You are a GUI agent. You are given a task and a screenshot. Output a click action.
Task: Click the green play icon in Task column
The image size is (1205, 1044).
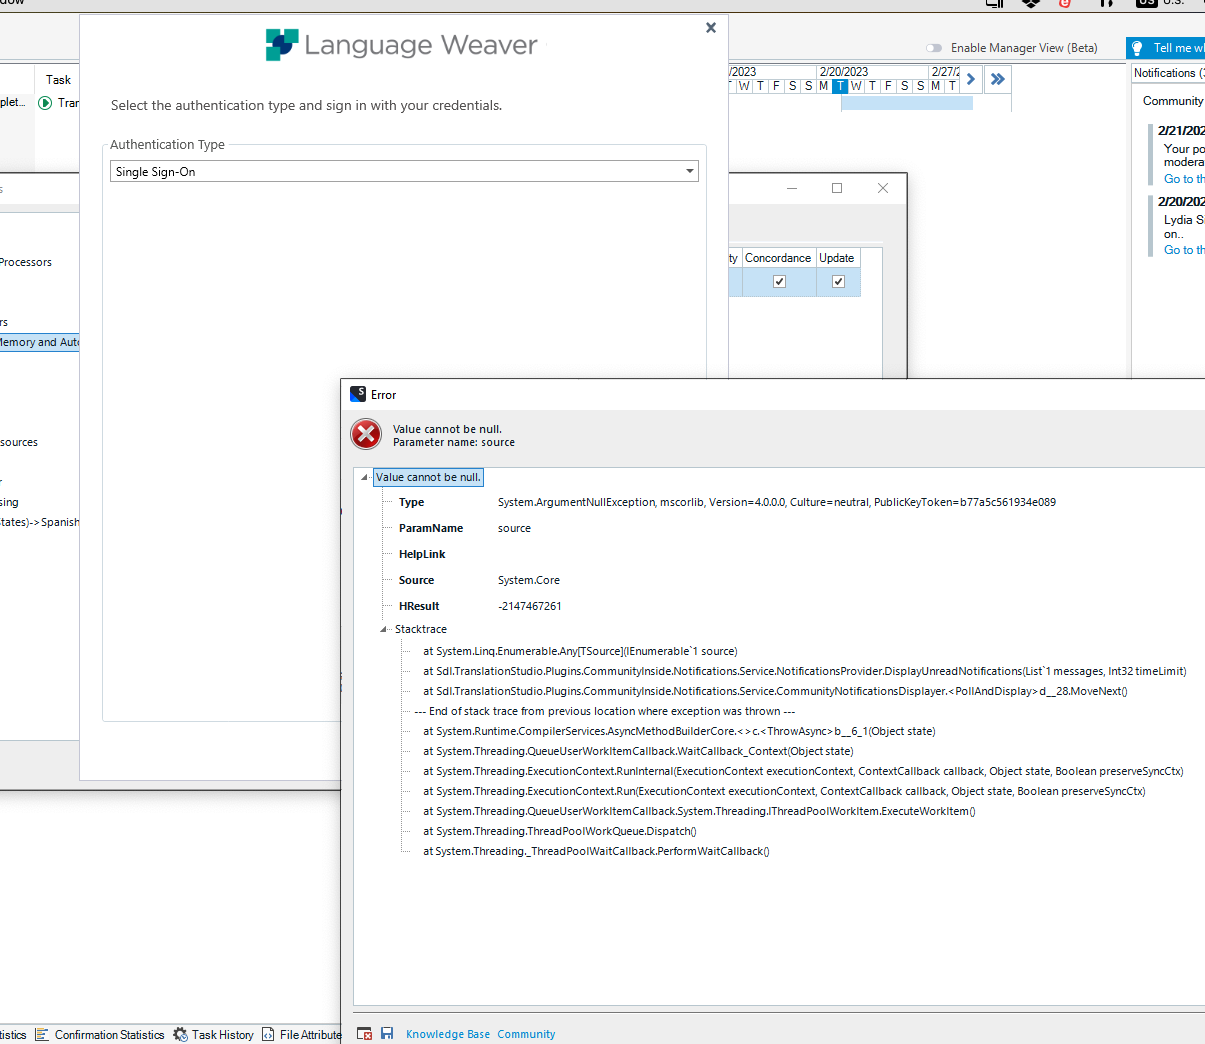click(45, 103)
